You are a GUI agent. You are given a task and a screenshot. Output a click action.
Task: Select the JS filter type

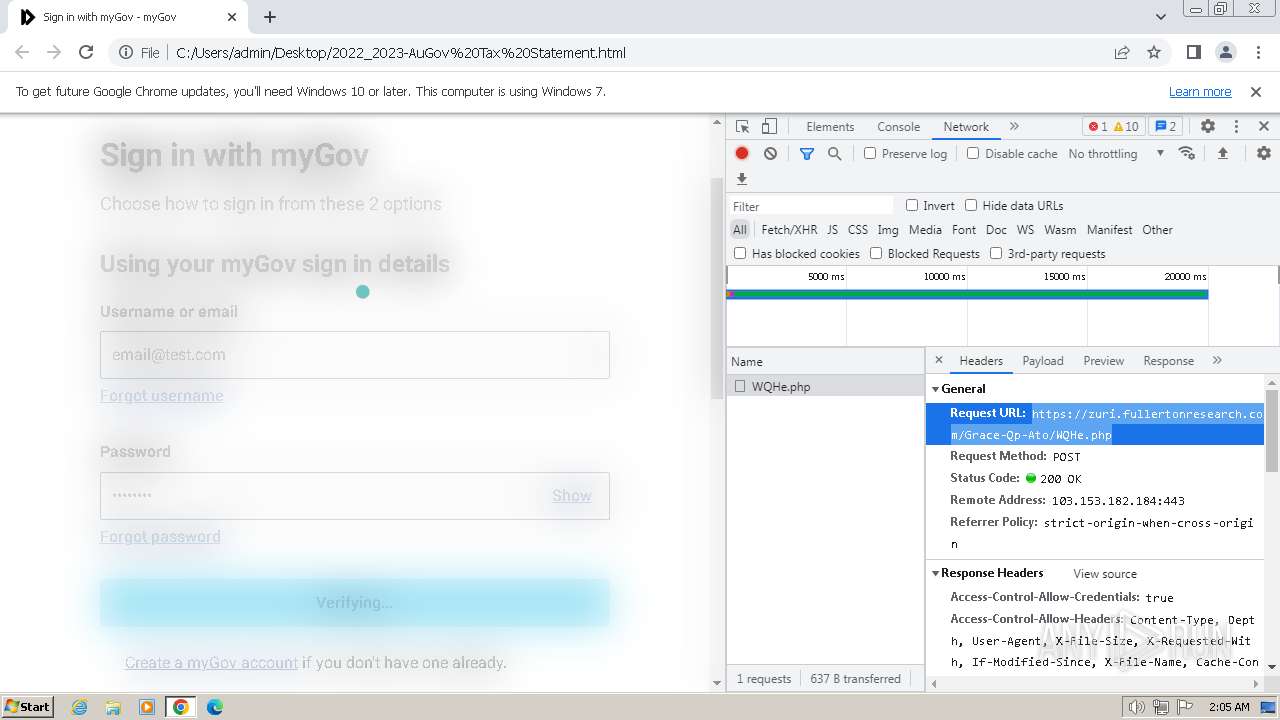point(832,229)
